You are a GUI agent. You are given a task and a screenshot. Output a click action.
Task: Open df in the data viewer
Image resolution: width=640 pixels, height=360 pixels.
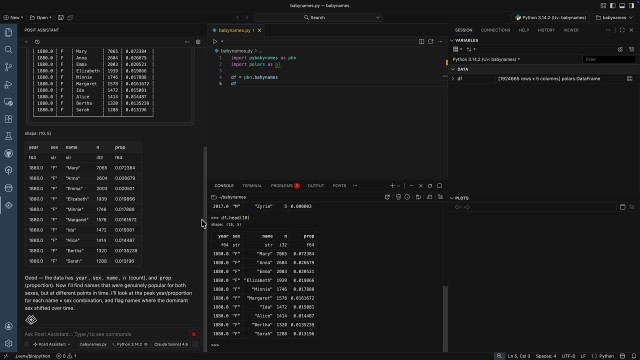click(629, 79)
